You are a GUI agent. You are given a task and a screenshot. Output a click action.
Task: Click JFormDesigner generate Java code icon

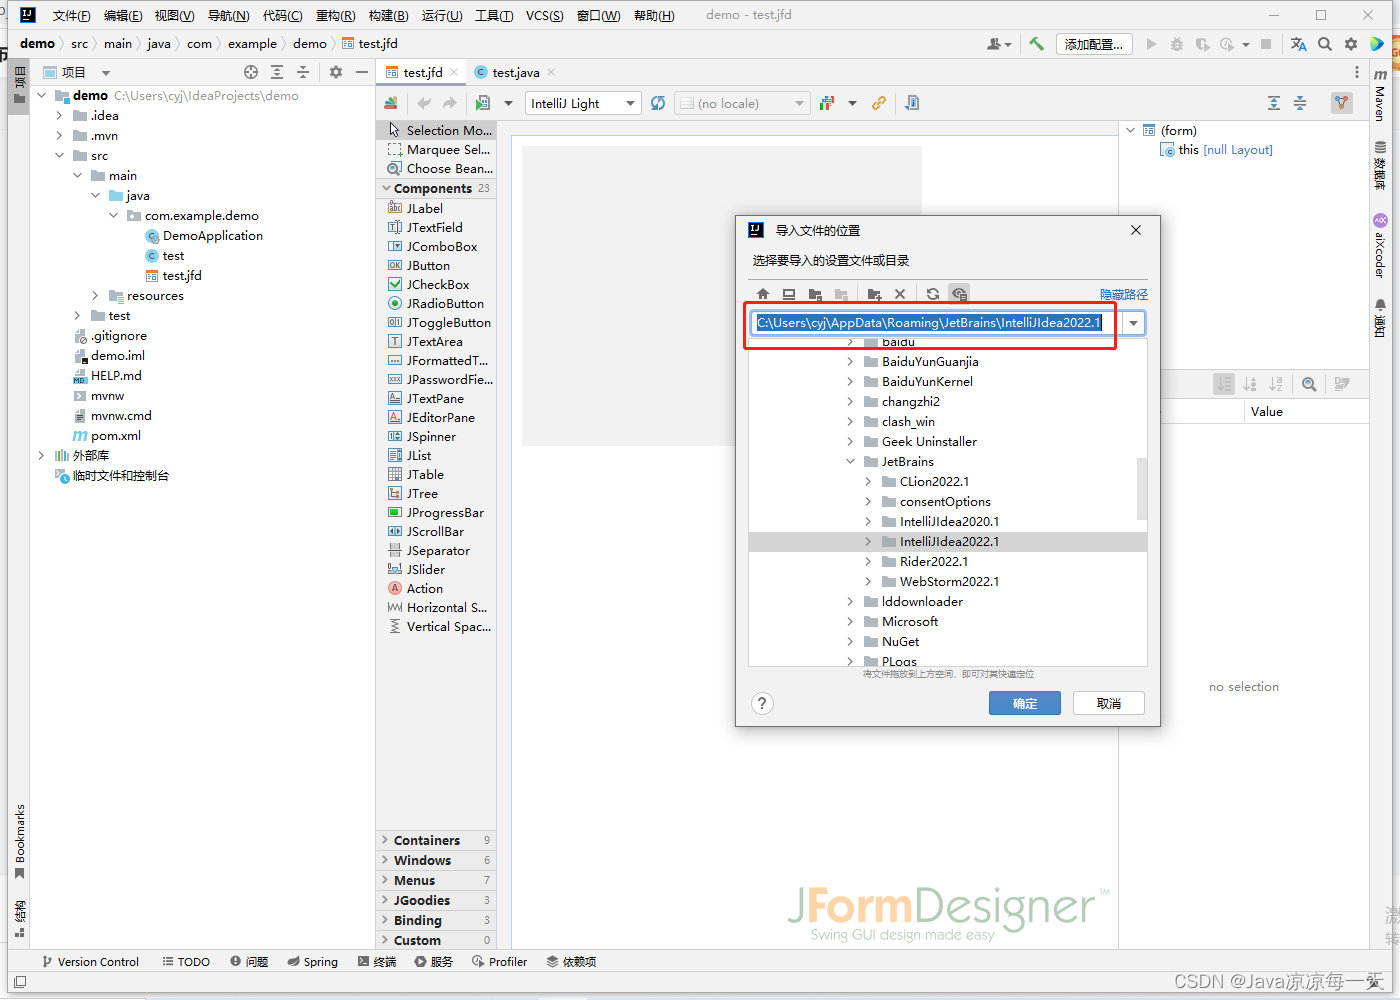pos(912,103)
